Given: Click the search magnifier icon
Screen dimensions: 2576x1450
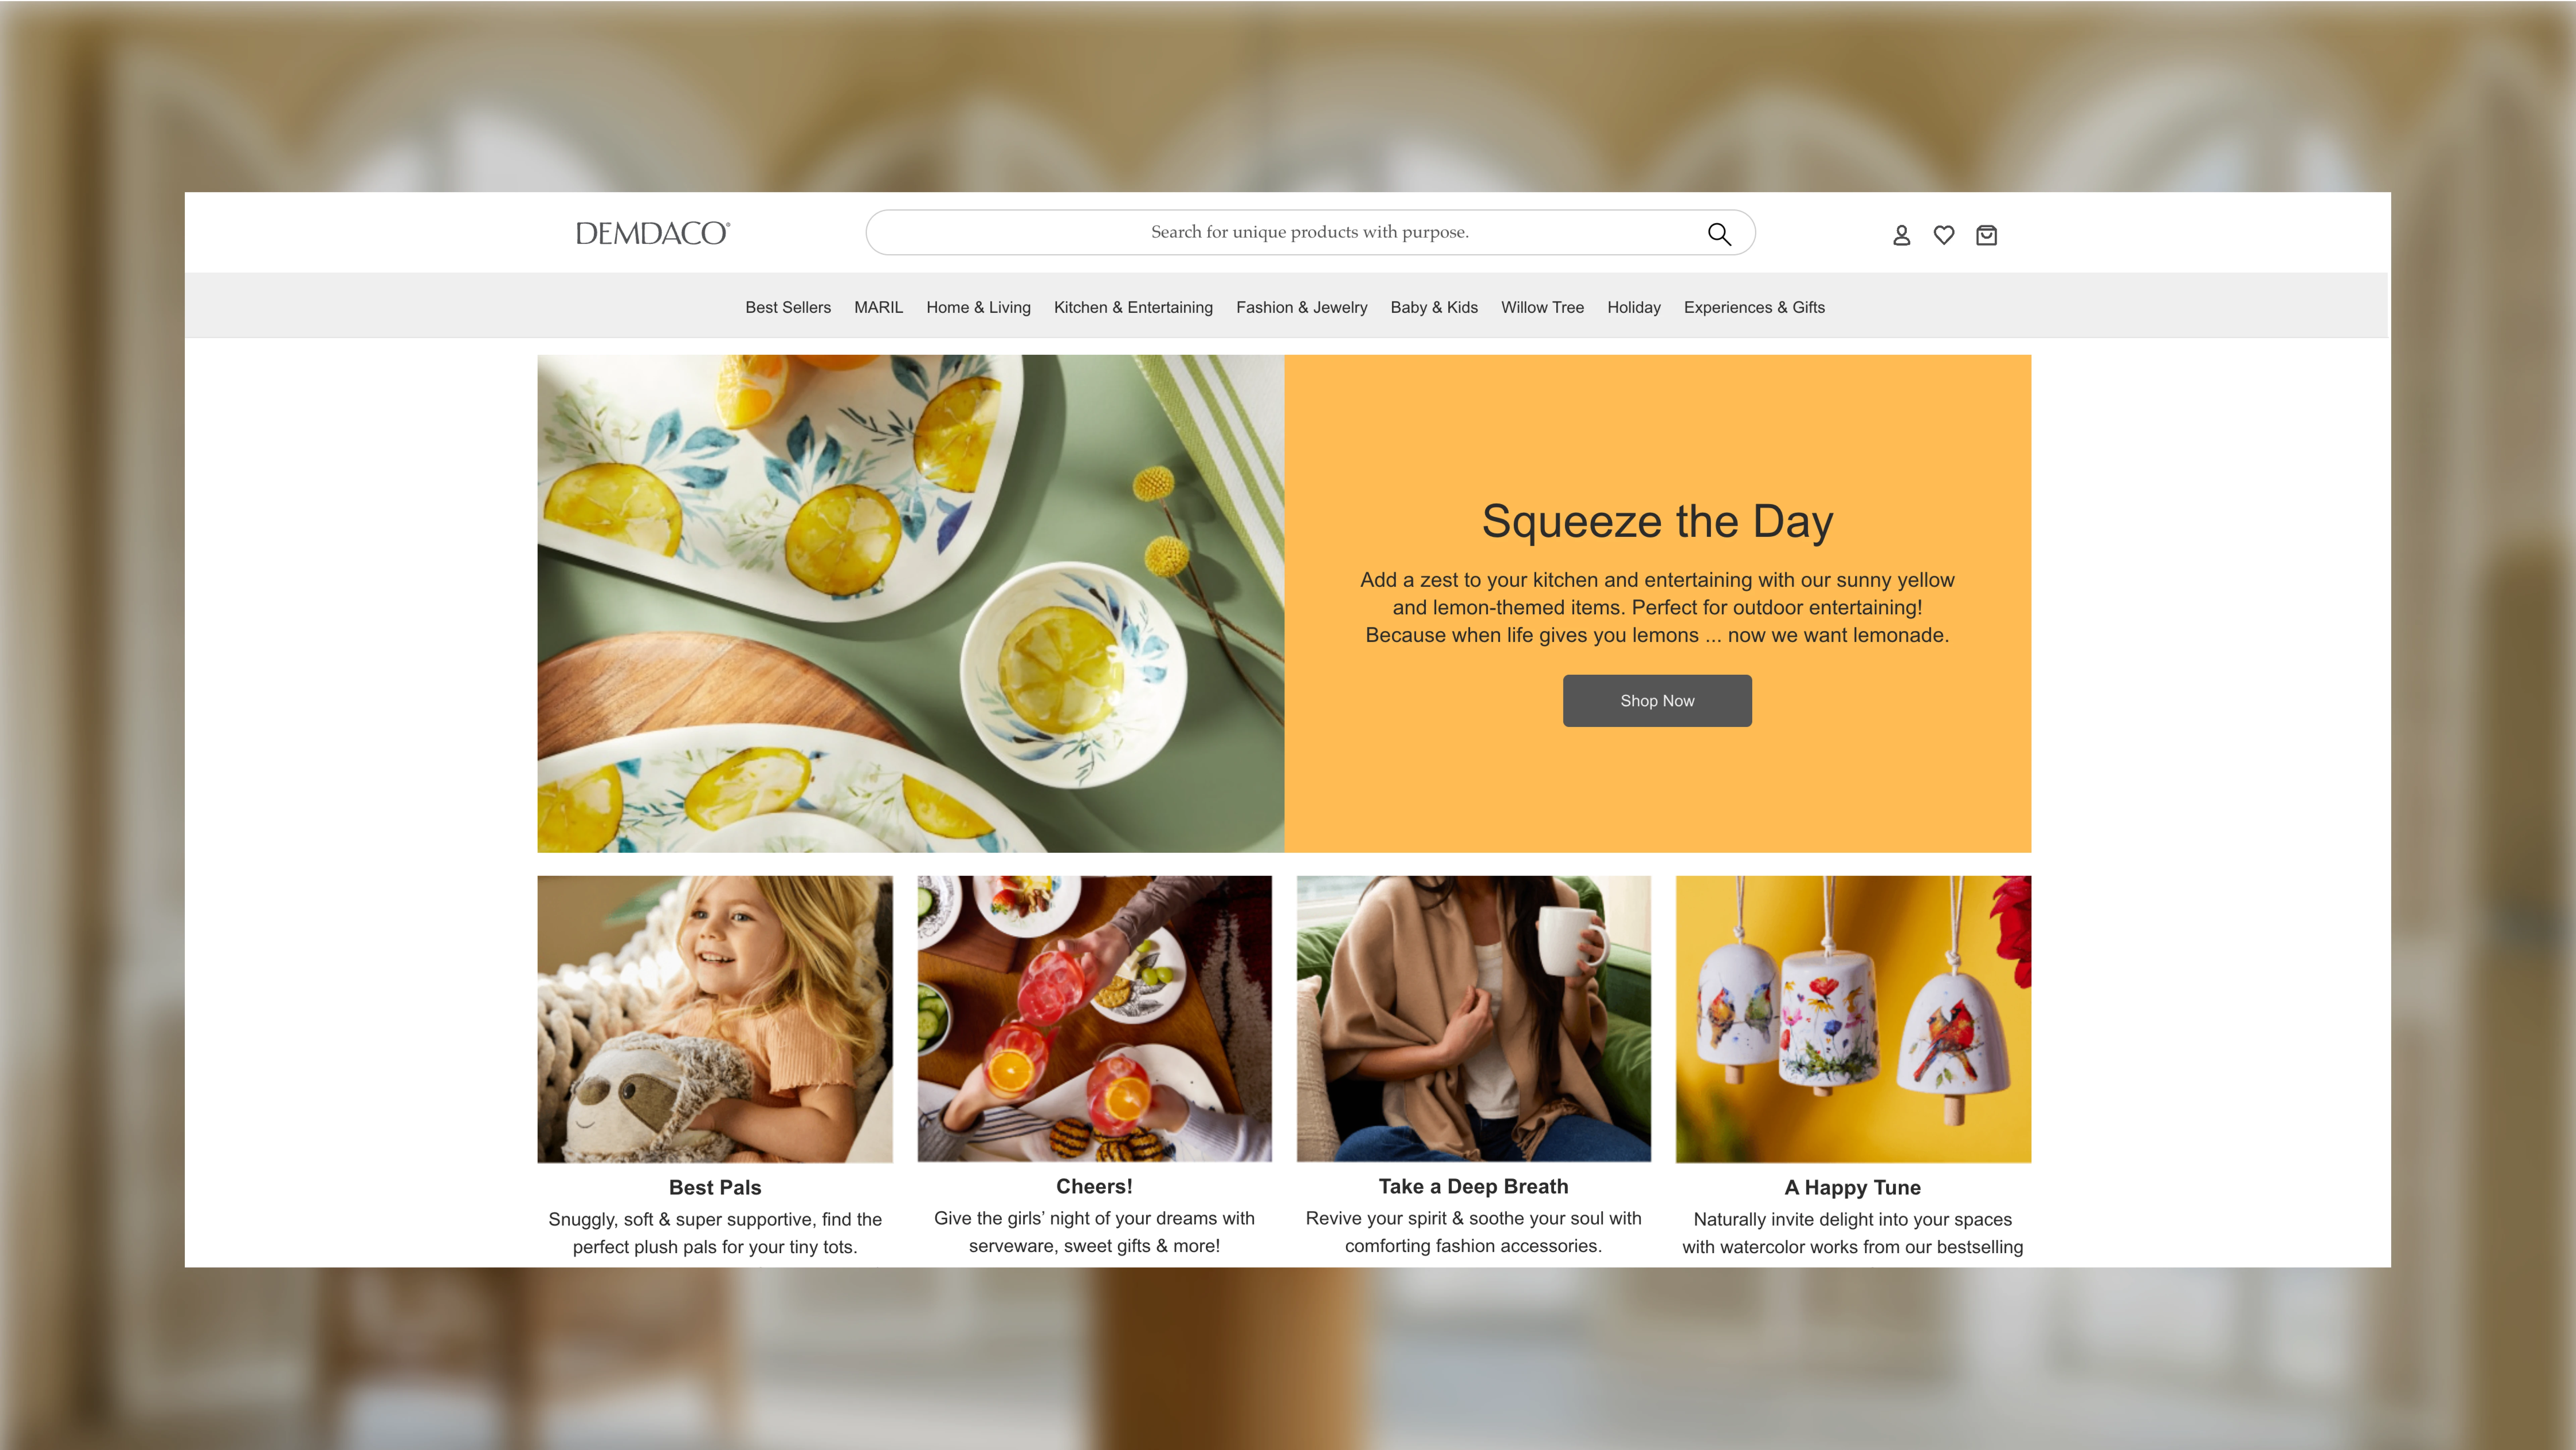Looking at the screenshot, I should click(1719, 233).
